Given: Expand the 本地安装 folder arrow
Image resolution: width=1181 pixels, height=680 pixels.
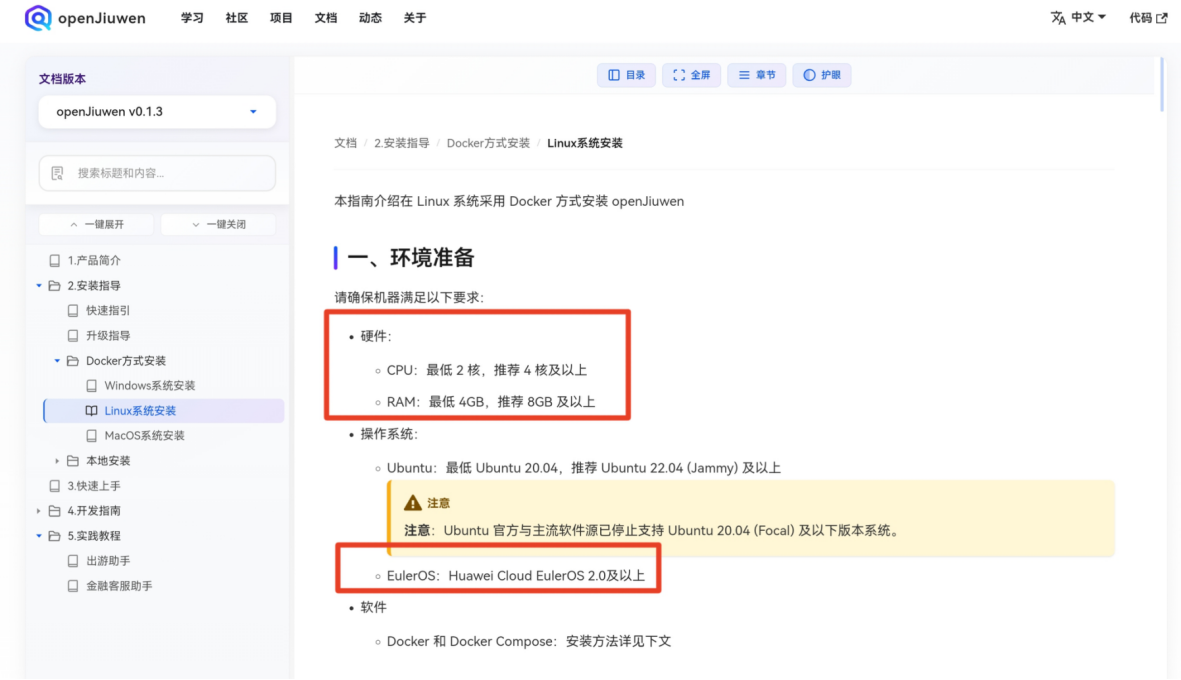Looking at the screenshot, I should (57, 461).
